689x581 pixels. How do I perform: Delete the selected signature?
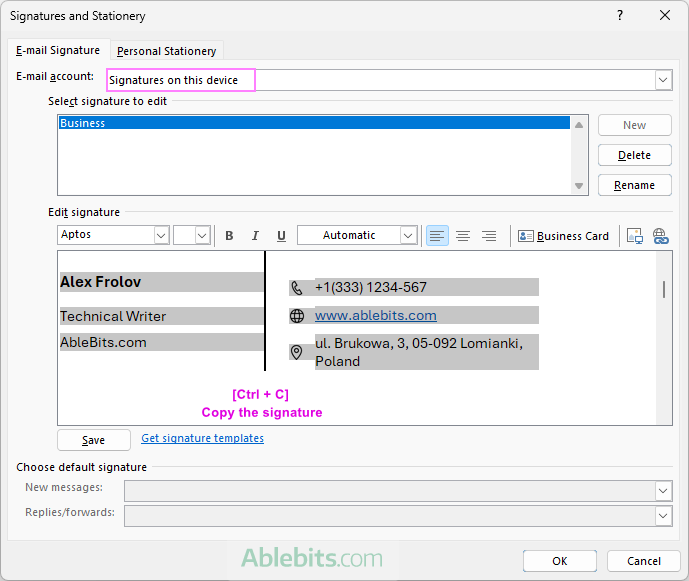click(635, 155)
